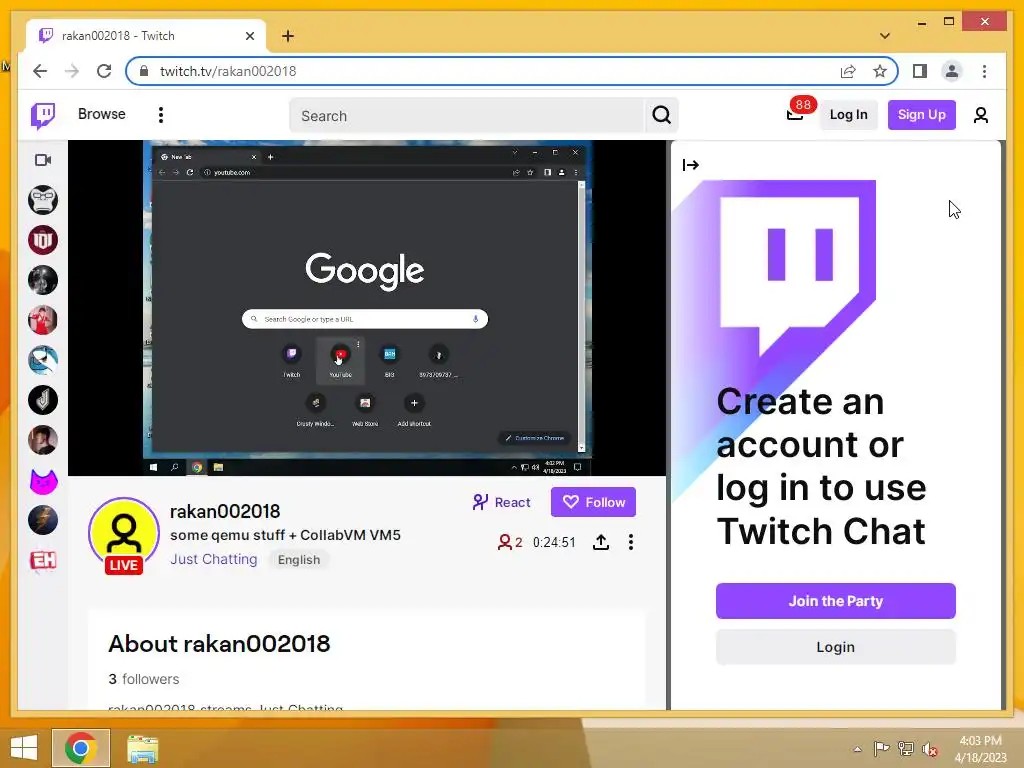Open the dark grayscale sidebar avatar below the red shield
Image resolution: width=1024 pixels, height=768 pixels.
[x=43, y=280]
